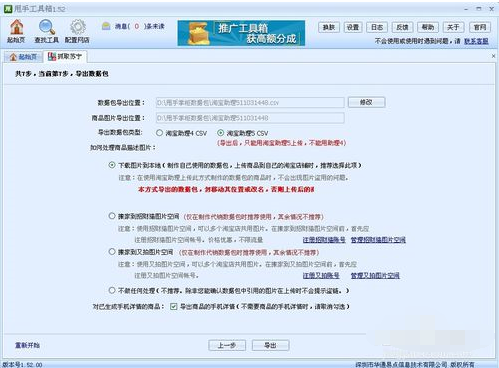The image size is (499, 368).
Task: Click the version number in status bar
Action: click(22, 365)
